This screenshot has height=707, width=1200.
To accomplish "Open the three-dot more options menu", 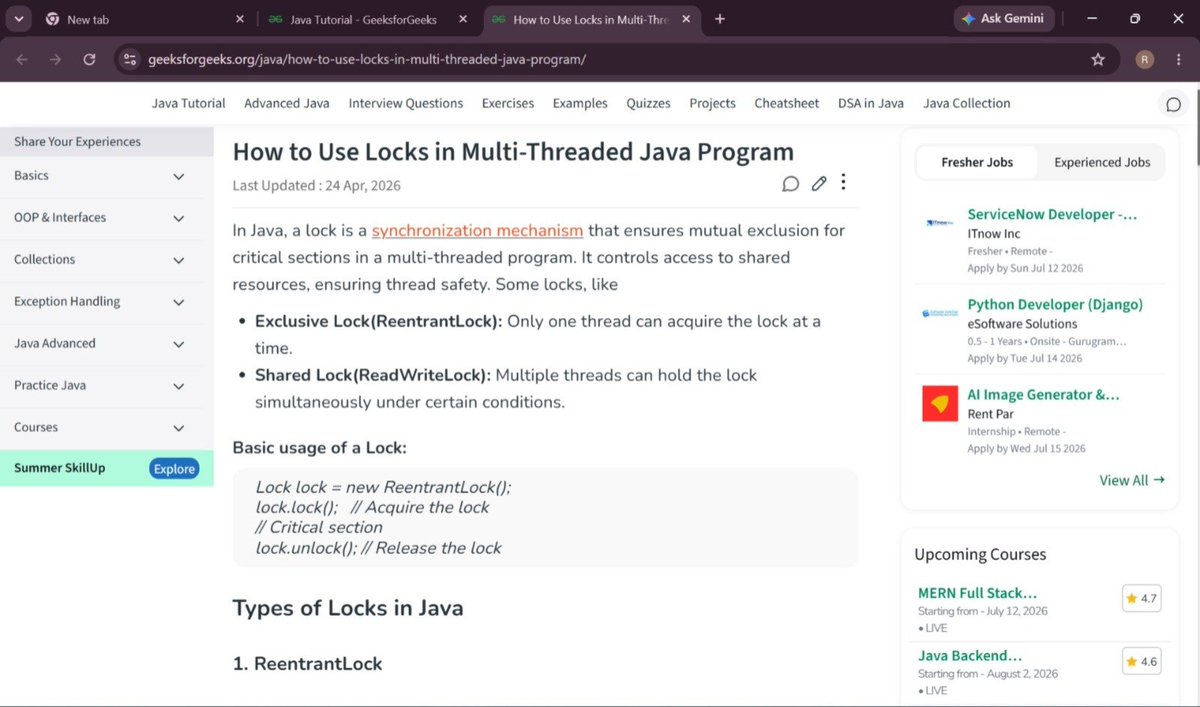I will pyautogui.click(x=844, y=182).
